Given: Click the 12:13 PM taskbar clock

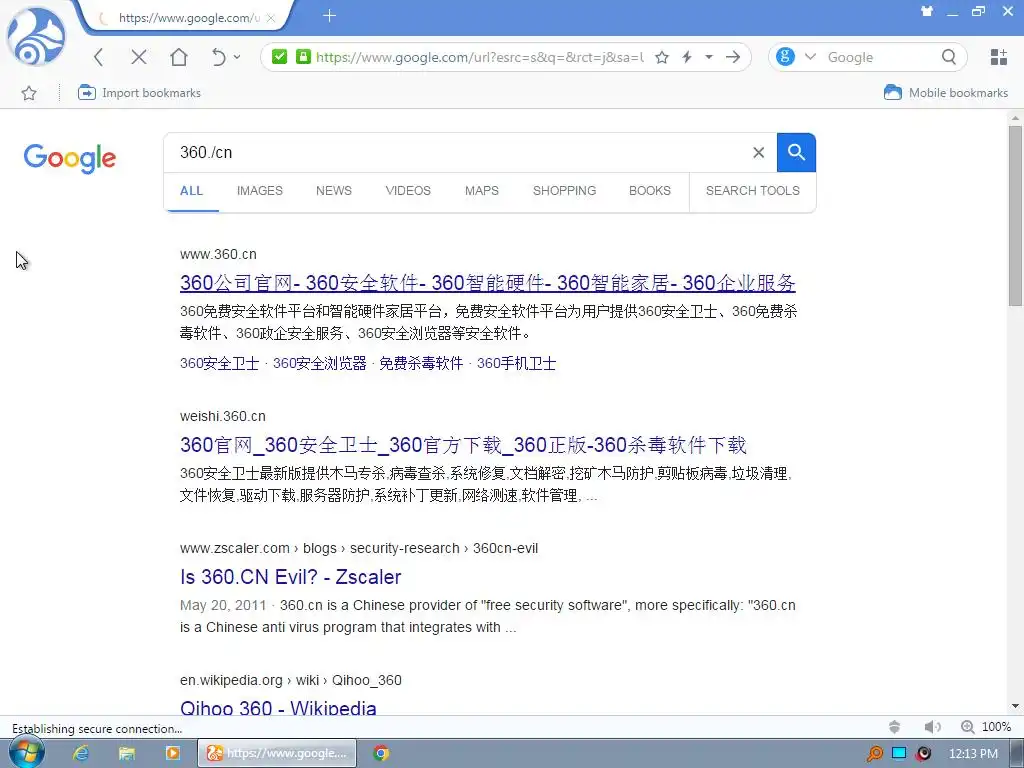Looking at the screenshot, I should [973, 754].
